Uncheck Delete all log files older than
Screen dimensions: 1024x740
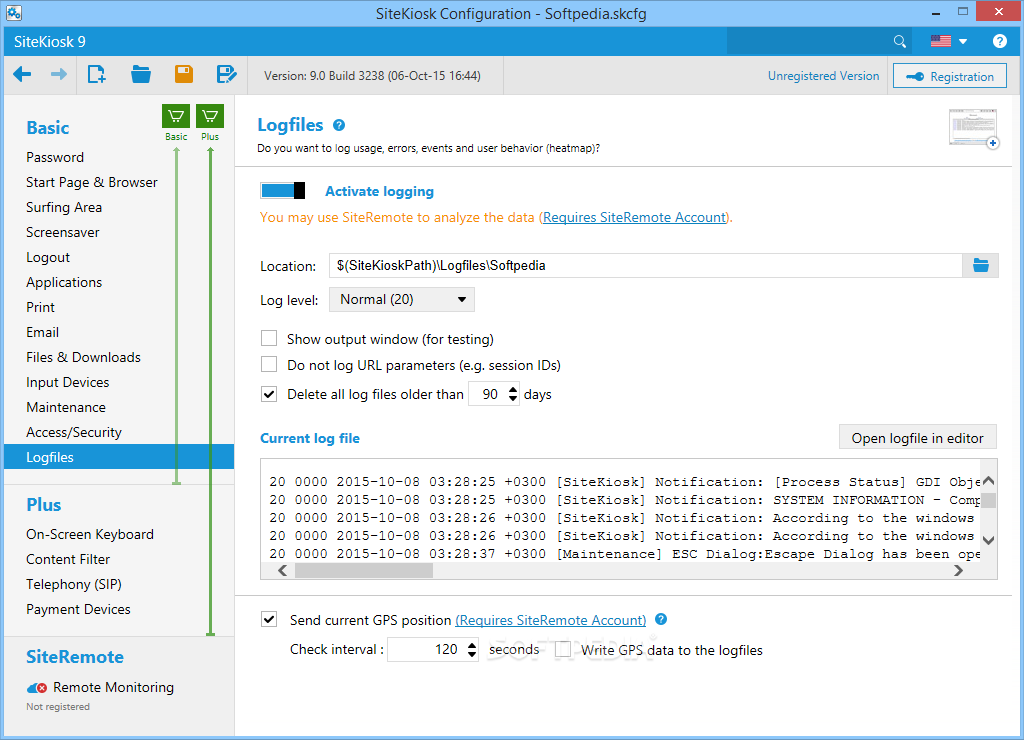268,394
